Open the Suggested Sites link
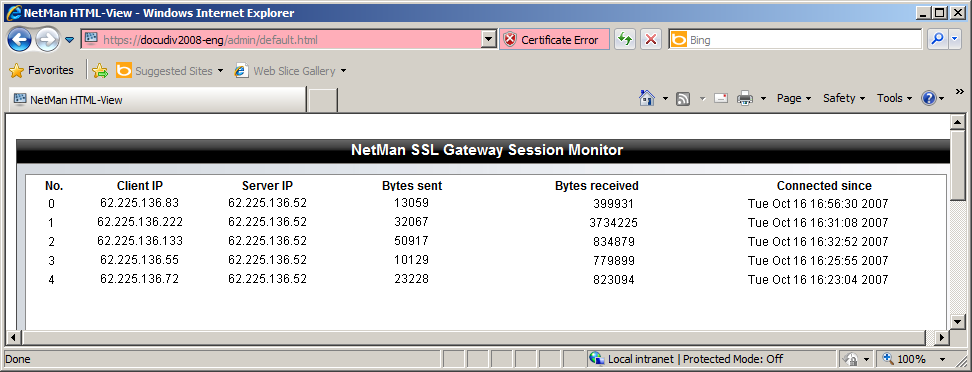Screen dimensions: 972x372 [169, 71]
